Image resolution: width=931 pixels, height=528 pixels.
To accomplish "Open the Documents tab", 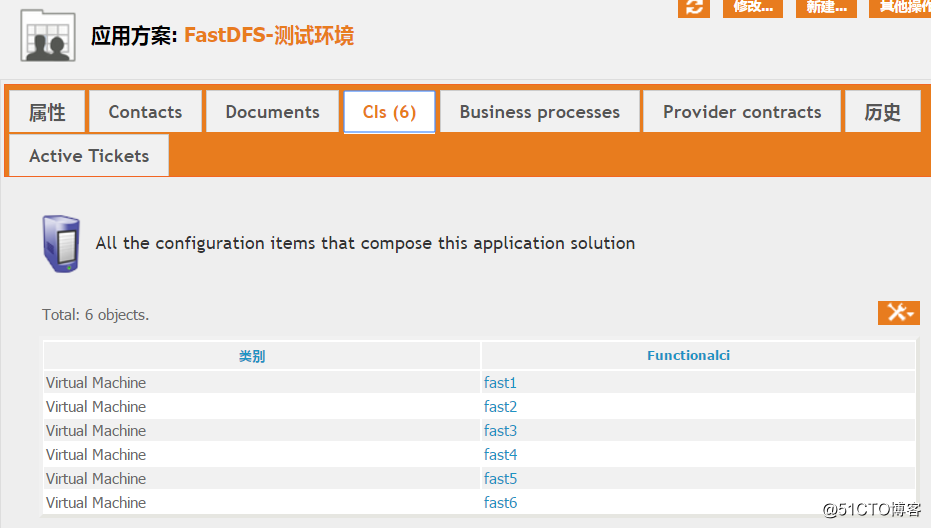I will [273, 112].
